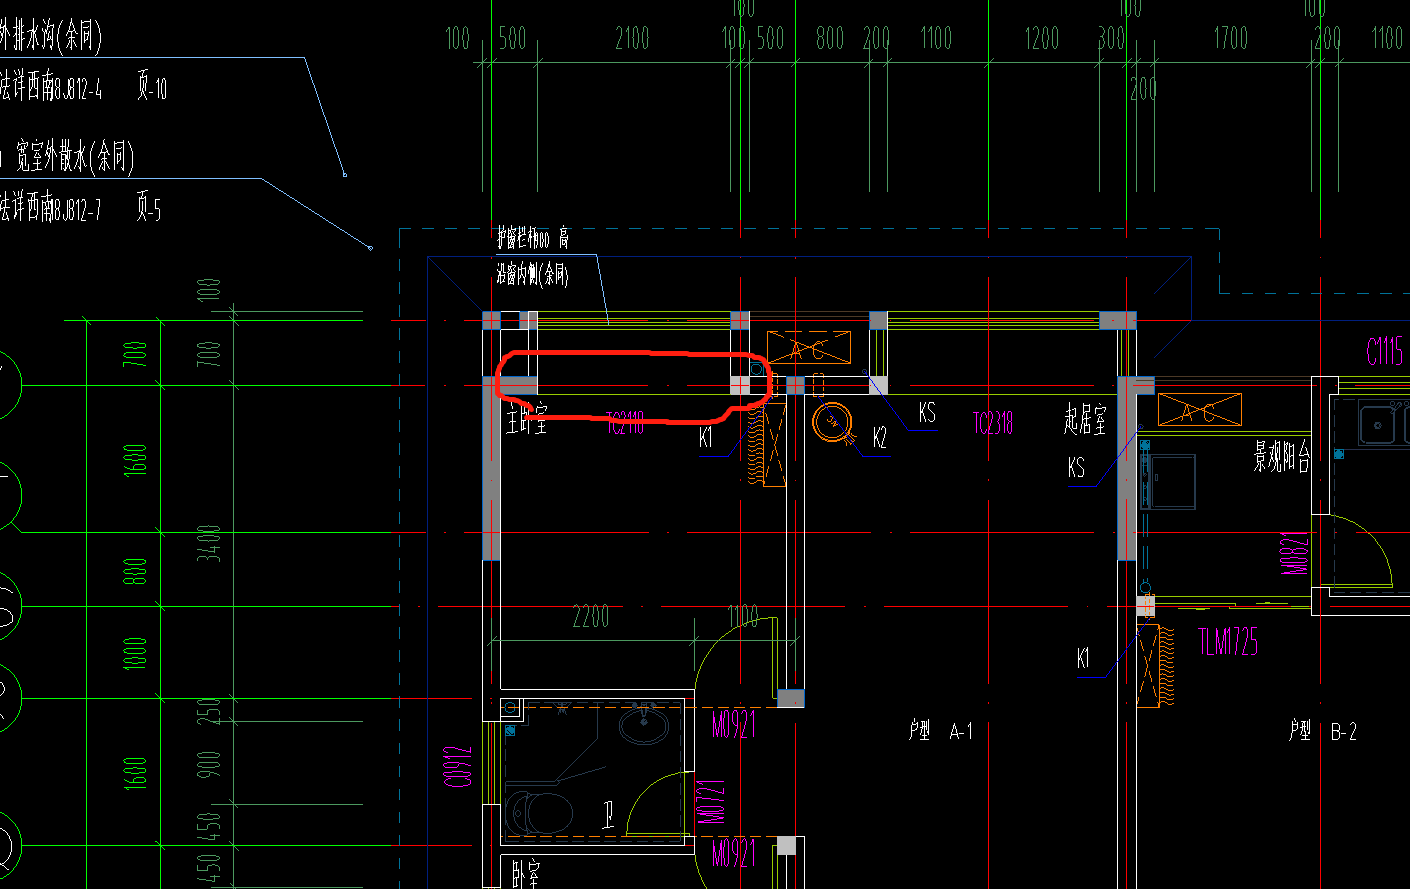Screen dimensions: 1410x889
Task: Select the AC unit box below the C1115 window
Action: tap(1199, 409)
